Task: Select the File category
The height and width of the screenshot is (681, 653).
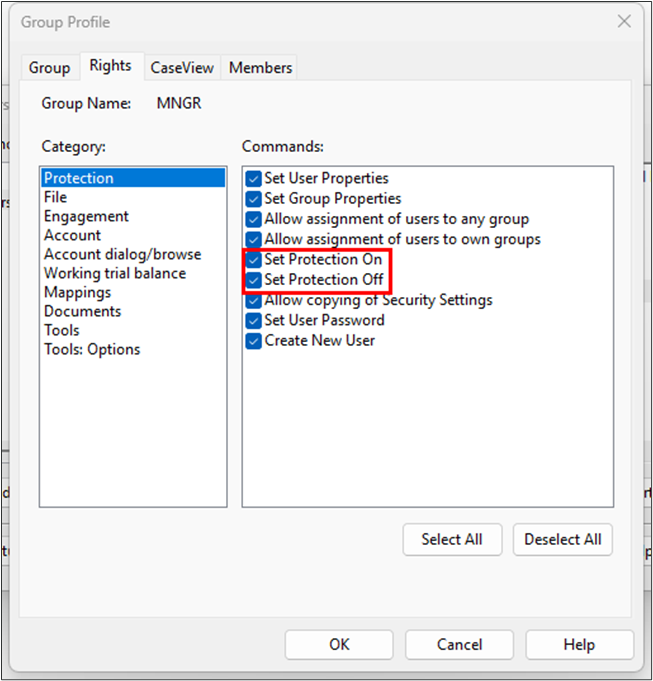Action: 56,197
